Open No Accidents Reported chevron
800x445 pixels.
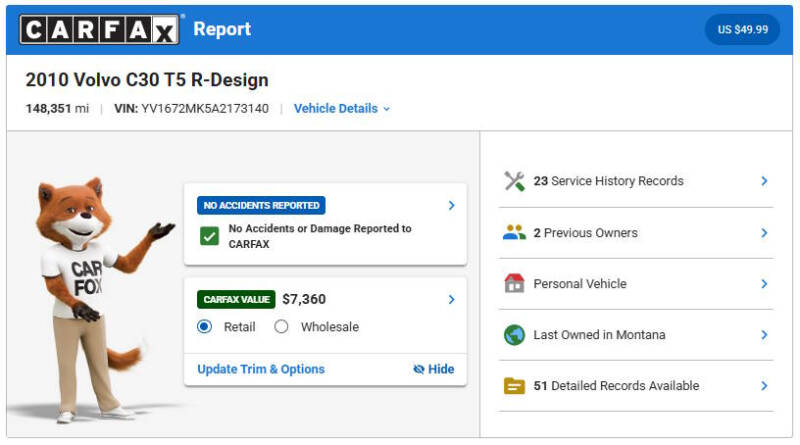point(452,206)
